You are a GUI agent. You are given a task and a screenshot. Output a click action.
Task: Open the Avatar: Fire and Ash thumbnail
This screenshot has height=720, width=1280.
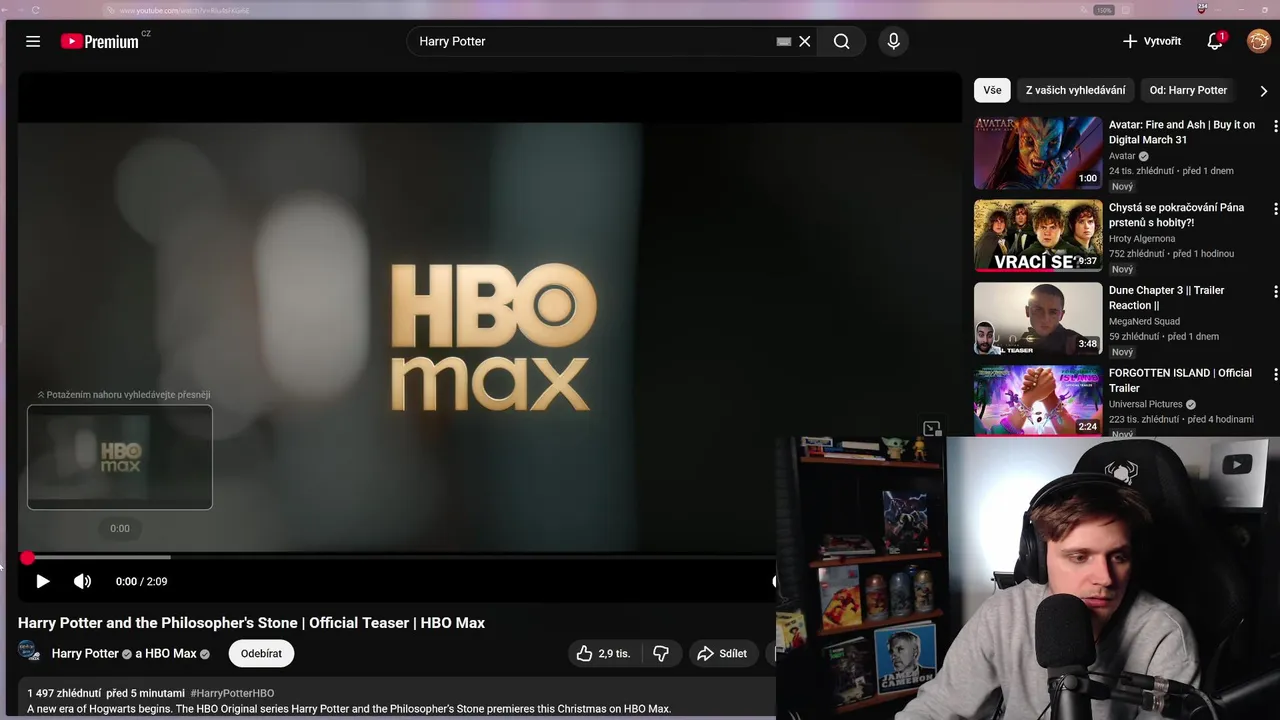[1038, 153]
